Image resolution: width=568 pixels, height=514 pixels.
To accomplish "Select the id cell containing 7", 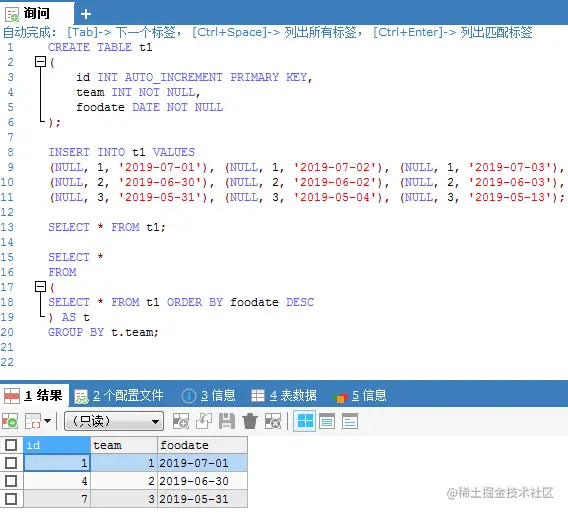I will [x=57, y=499].
